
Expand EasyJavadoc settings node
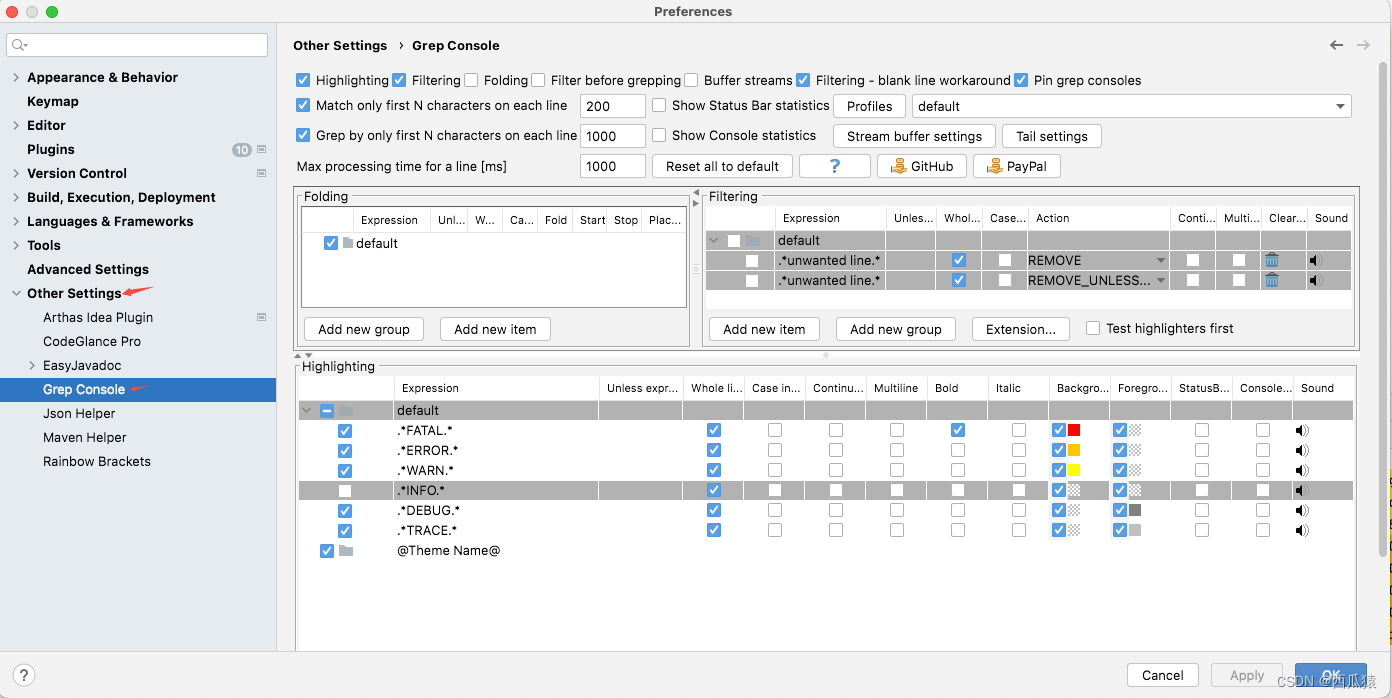click(32, 365)
